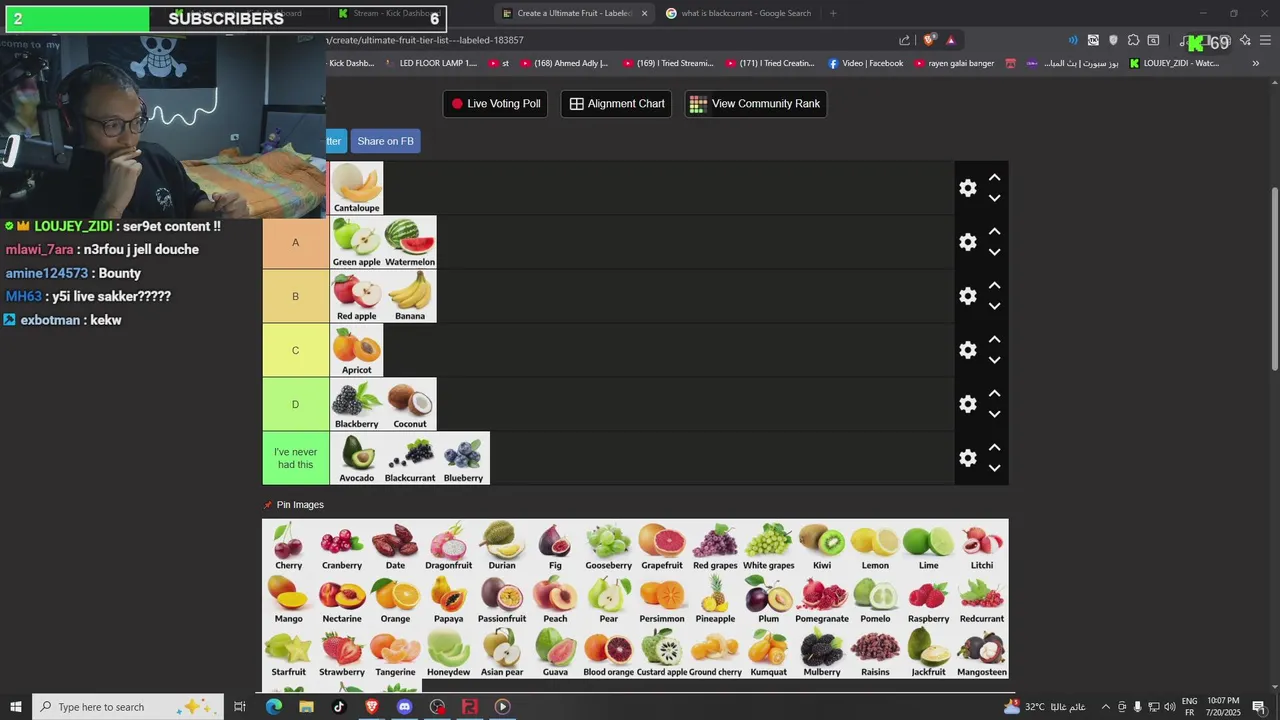Screen dimensions: 1280x720
Task: Pick the Durian image from the pool
Action: (x=502, y=546)
